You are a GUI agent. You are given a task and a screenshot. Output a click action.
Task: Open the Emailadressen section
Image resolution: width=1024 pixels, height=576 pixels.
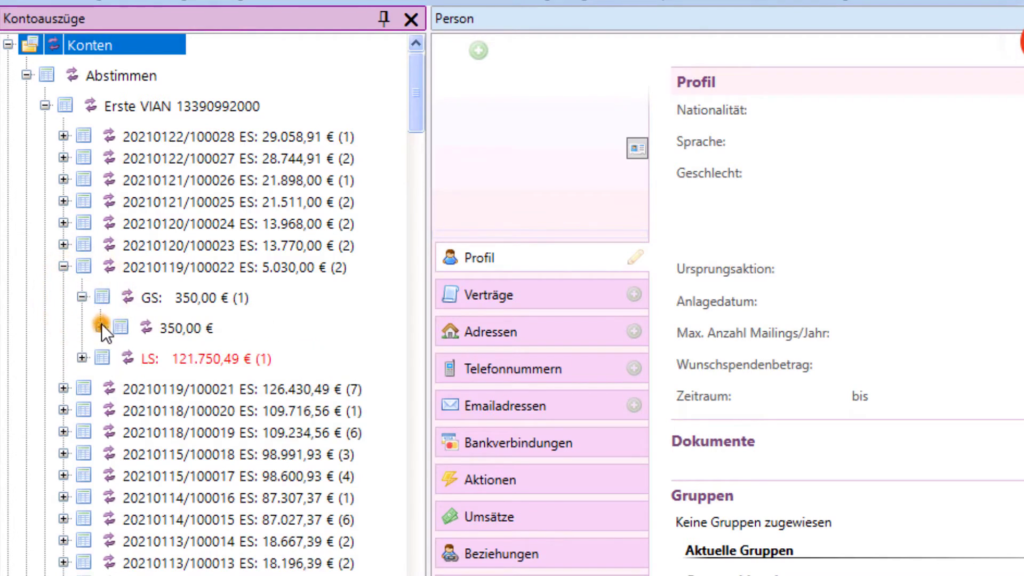click(x=541, y=406)
